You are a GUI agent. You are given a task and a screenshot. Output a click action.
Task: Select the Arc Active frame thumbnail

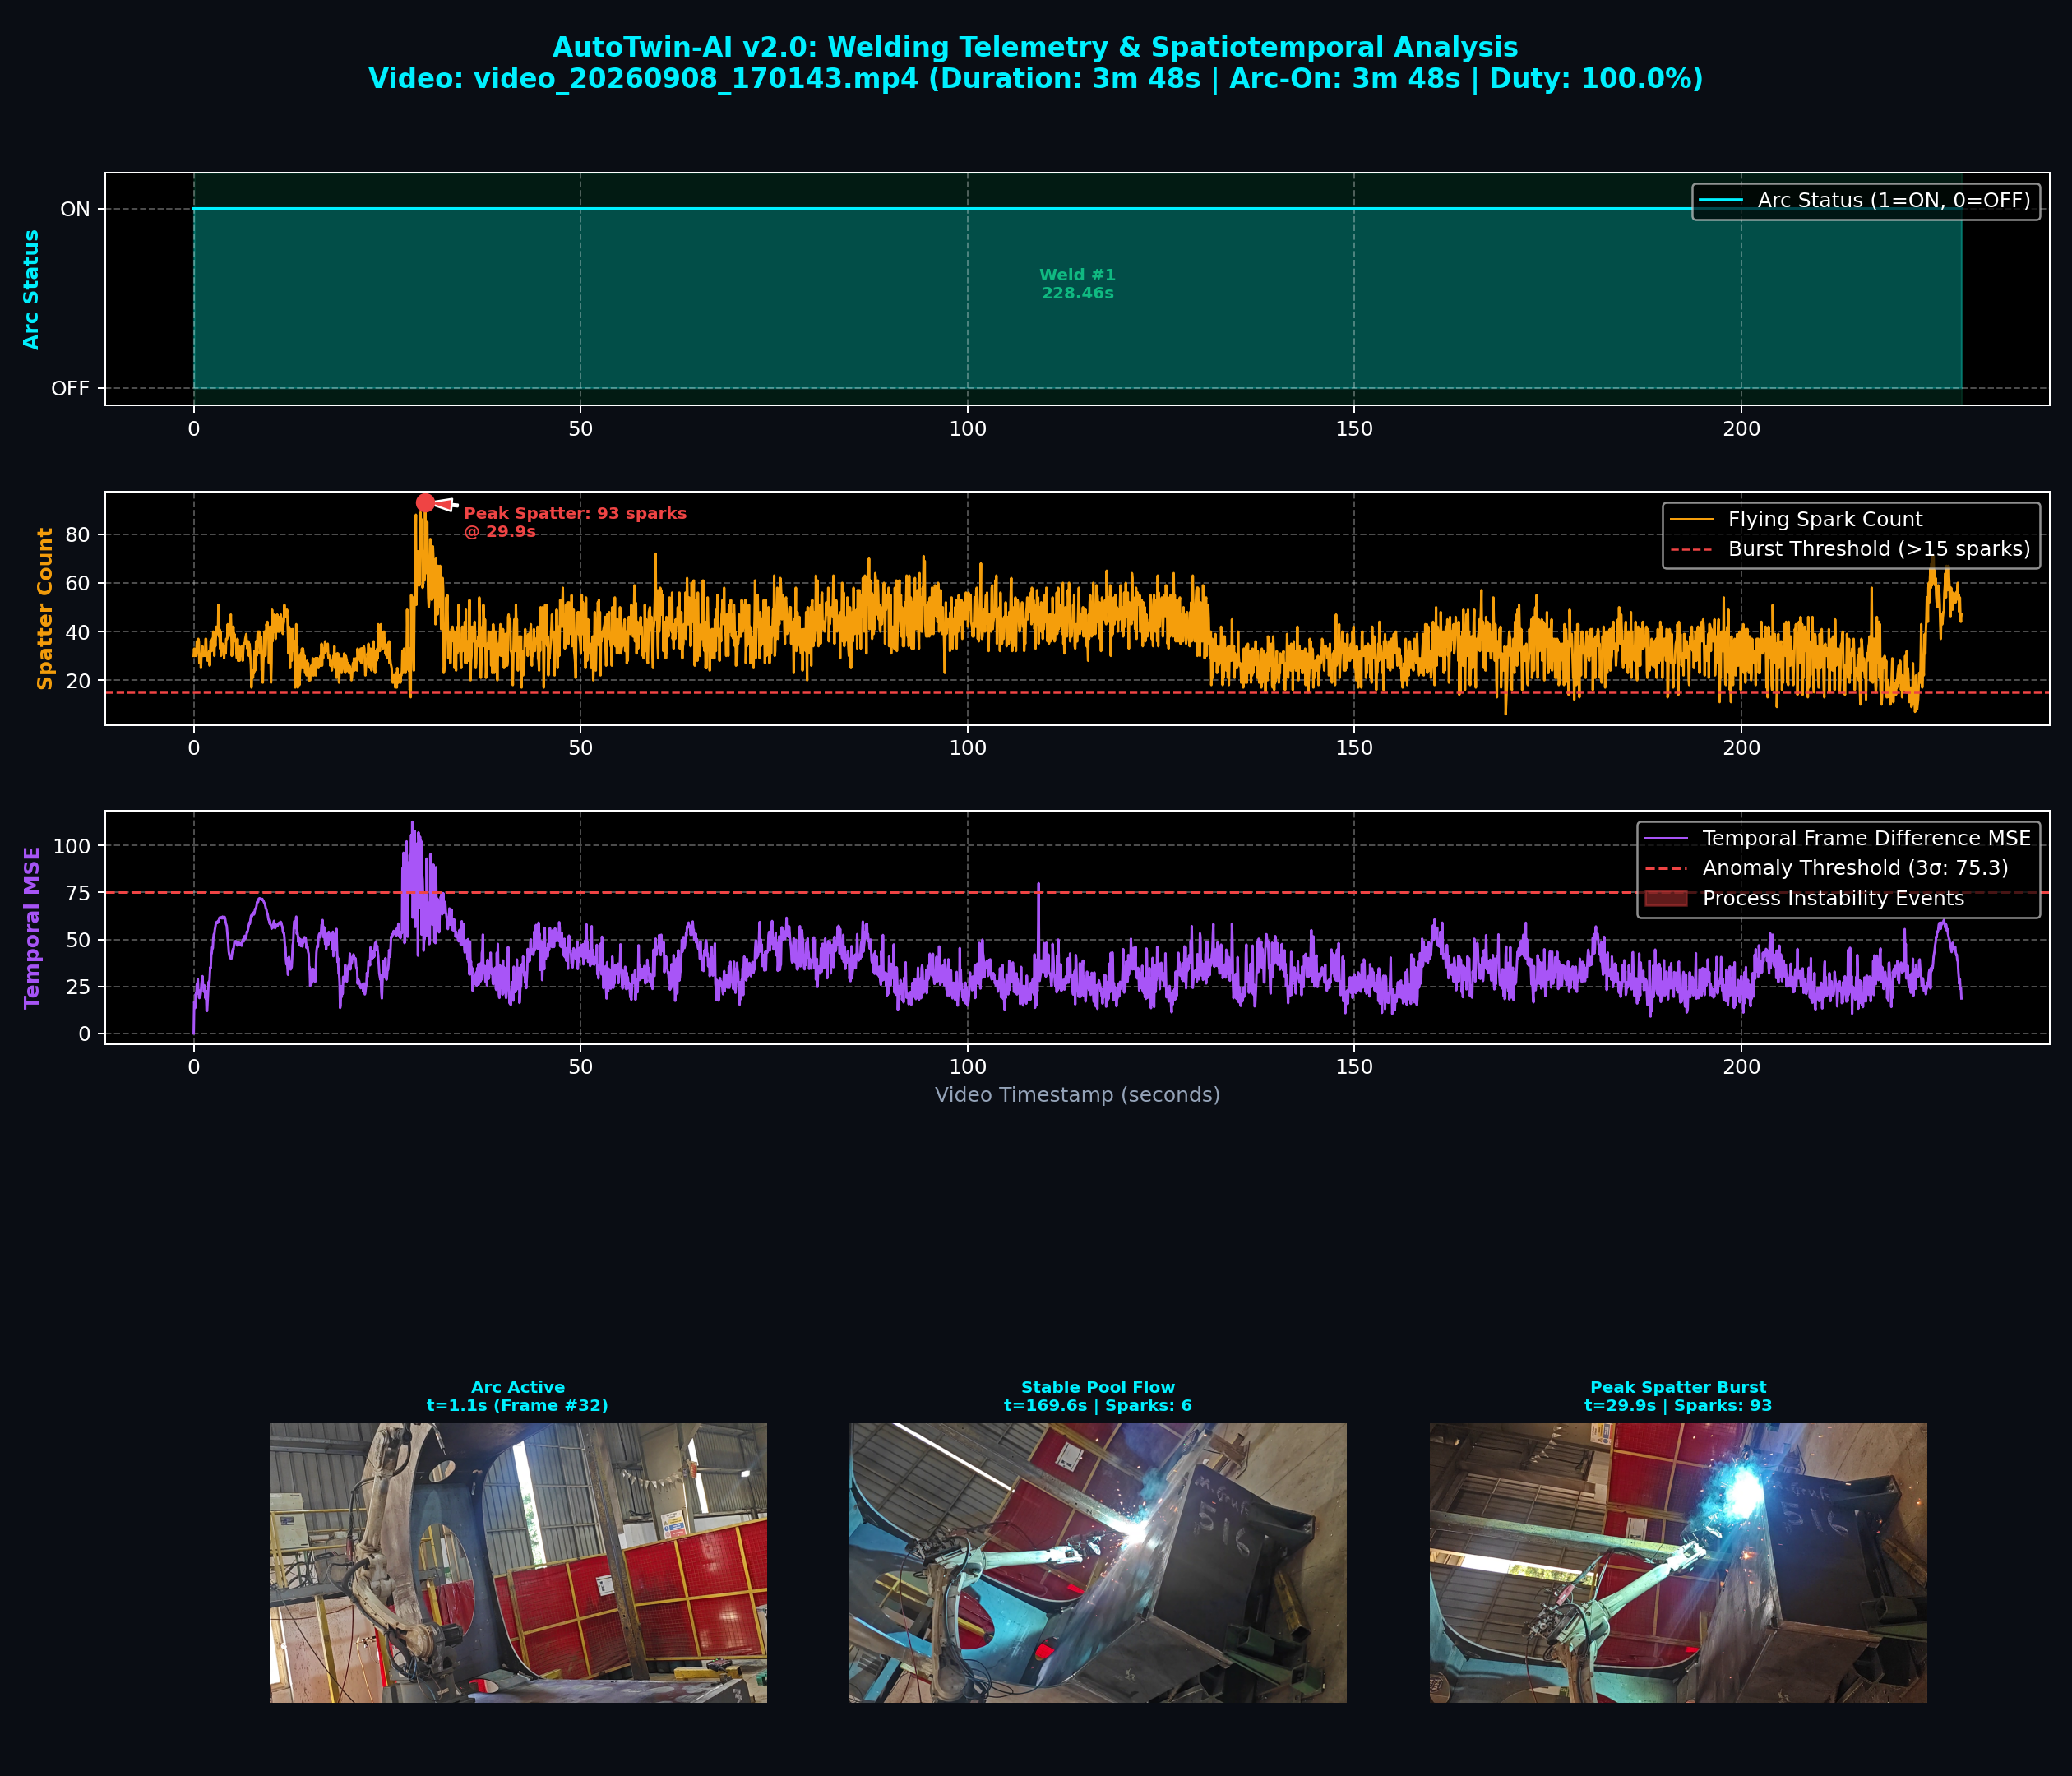coord(518,1562)
